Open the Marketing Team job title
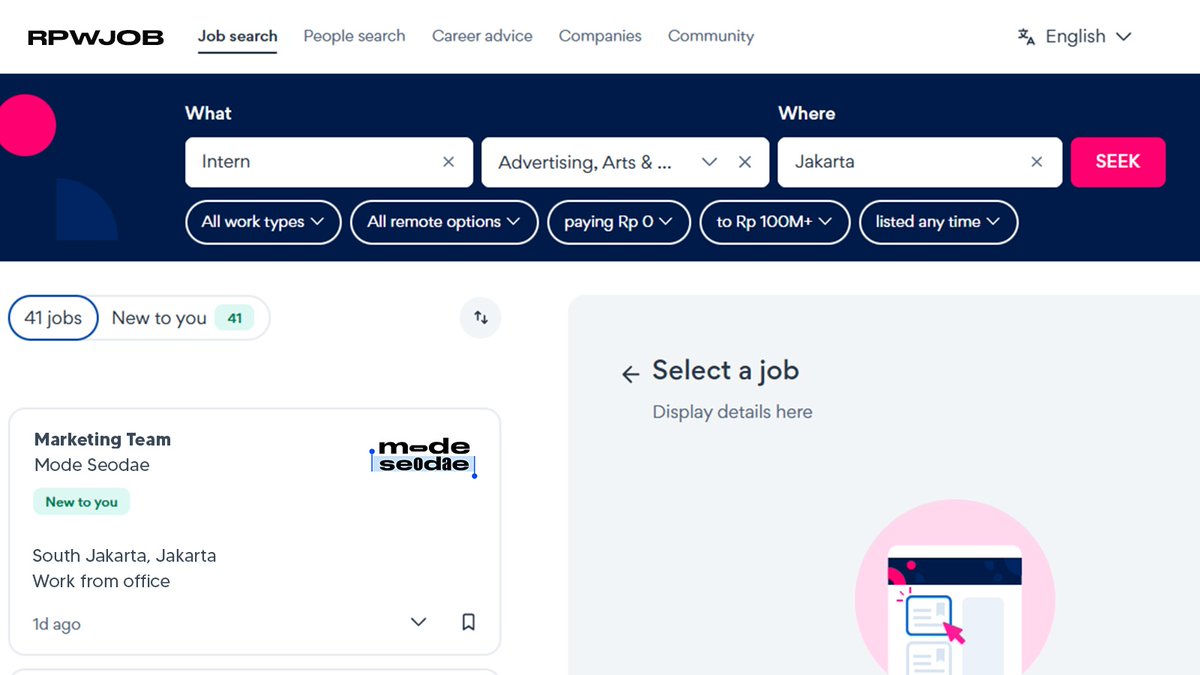 point(102,439)
